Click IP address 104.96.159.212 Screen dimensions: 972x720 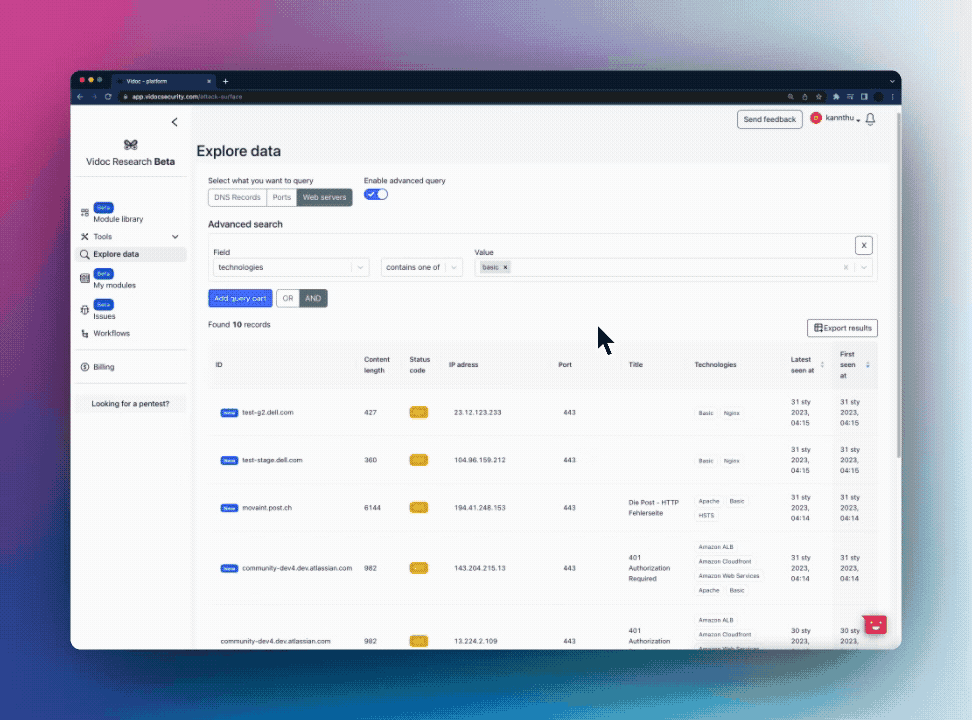click(480, 460)
